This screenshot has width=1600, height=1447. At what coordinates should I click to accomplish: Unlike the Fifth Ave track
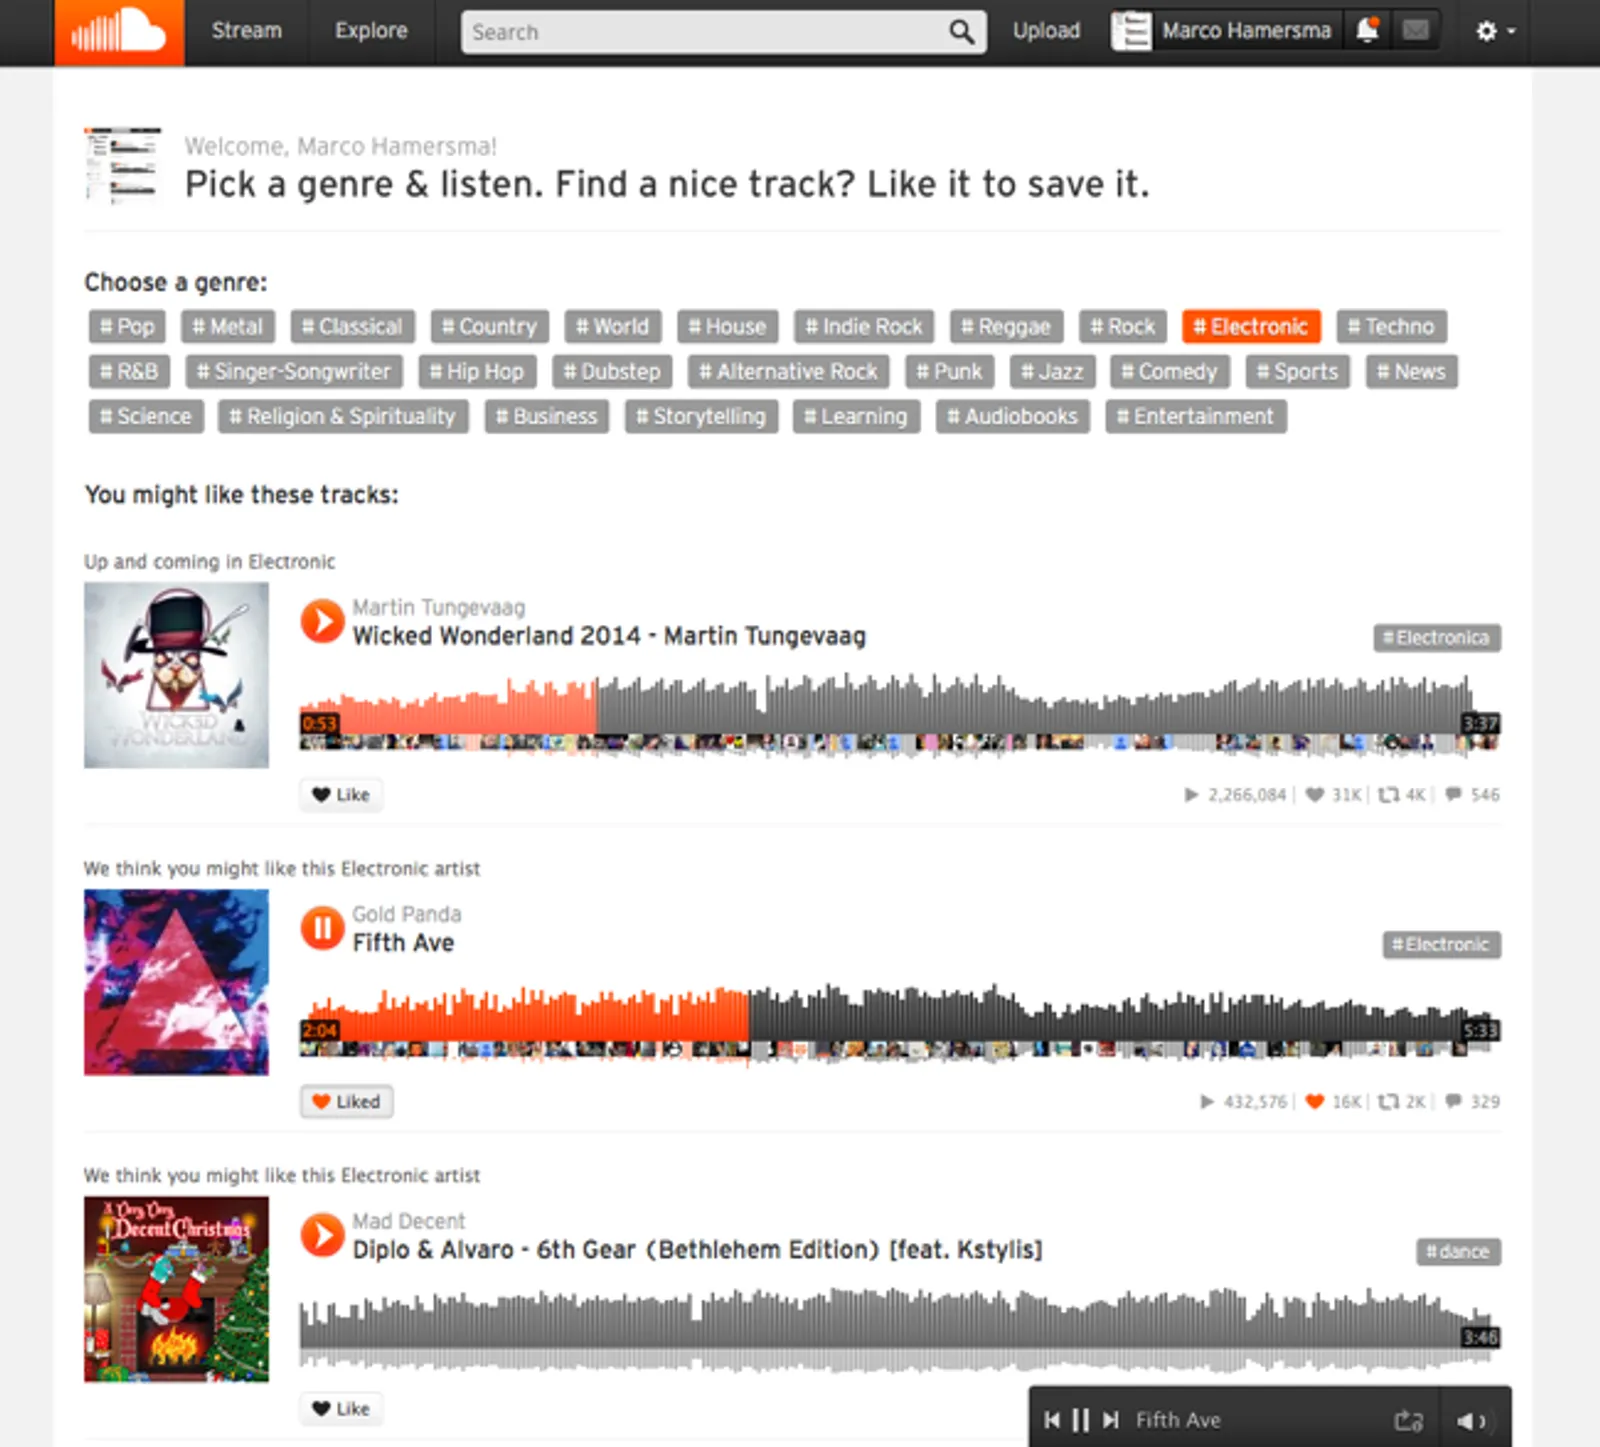(347, 1101)
